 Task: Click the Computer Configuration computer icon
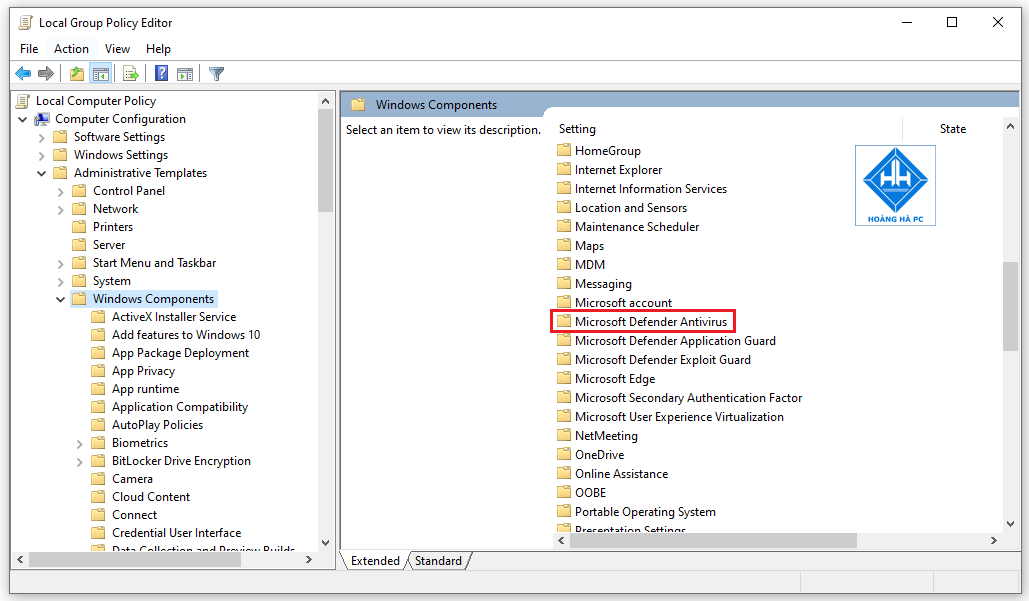[43, 119]
